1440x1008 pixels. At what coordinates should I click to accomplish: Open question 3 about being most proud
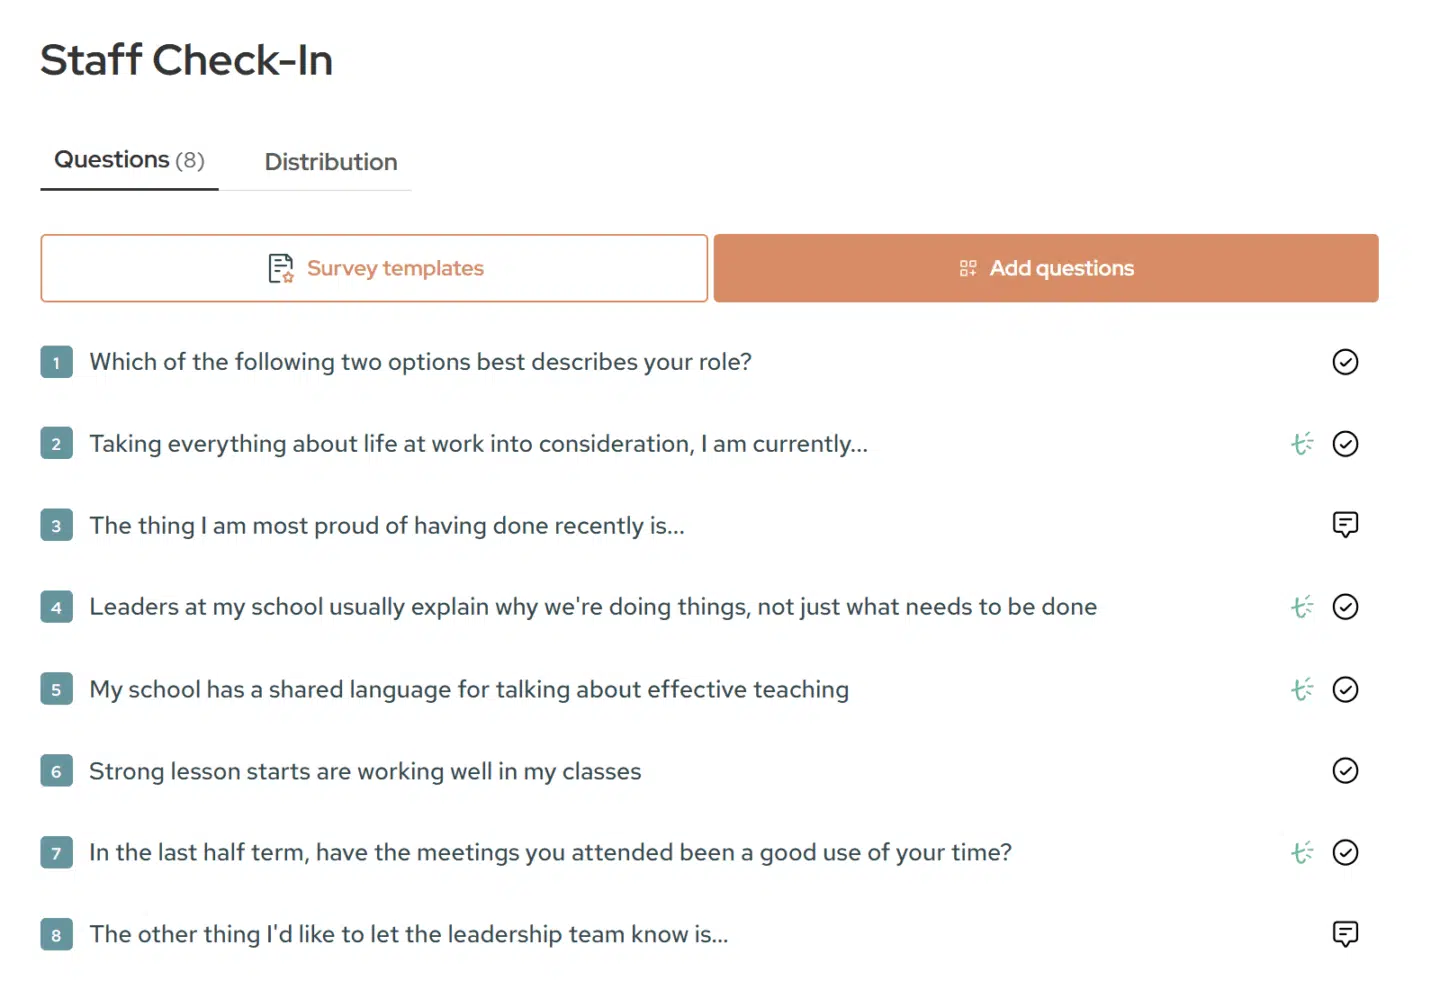tap(386, 526)
